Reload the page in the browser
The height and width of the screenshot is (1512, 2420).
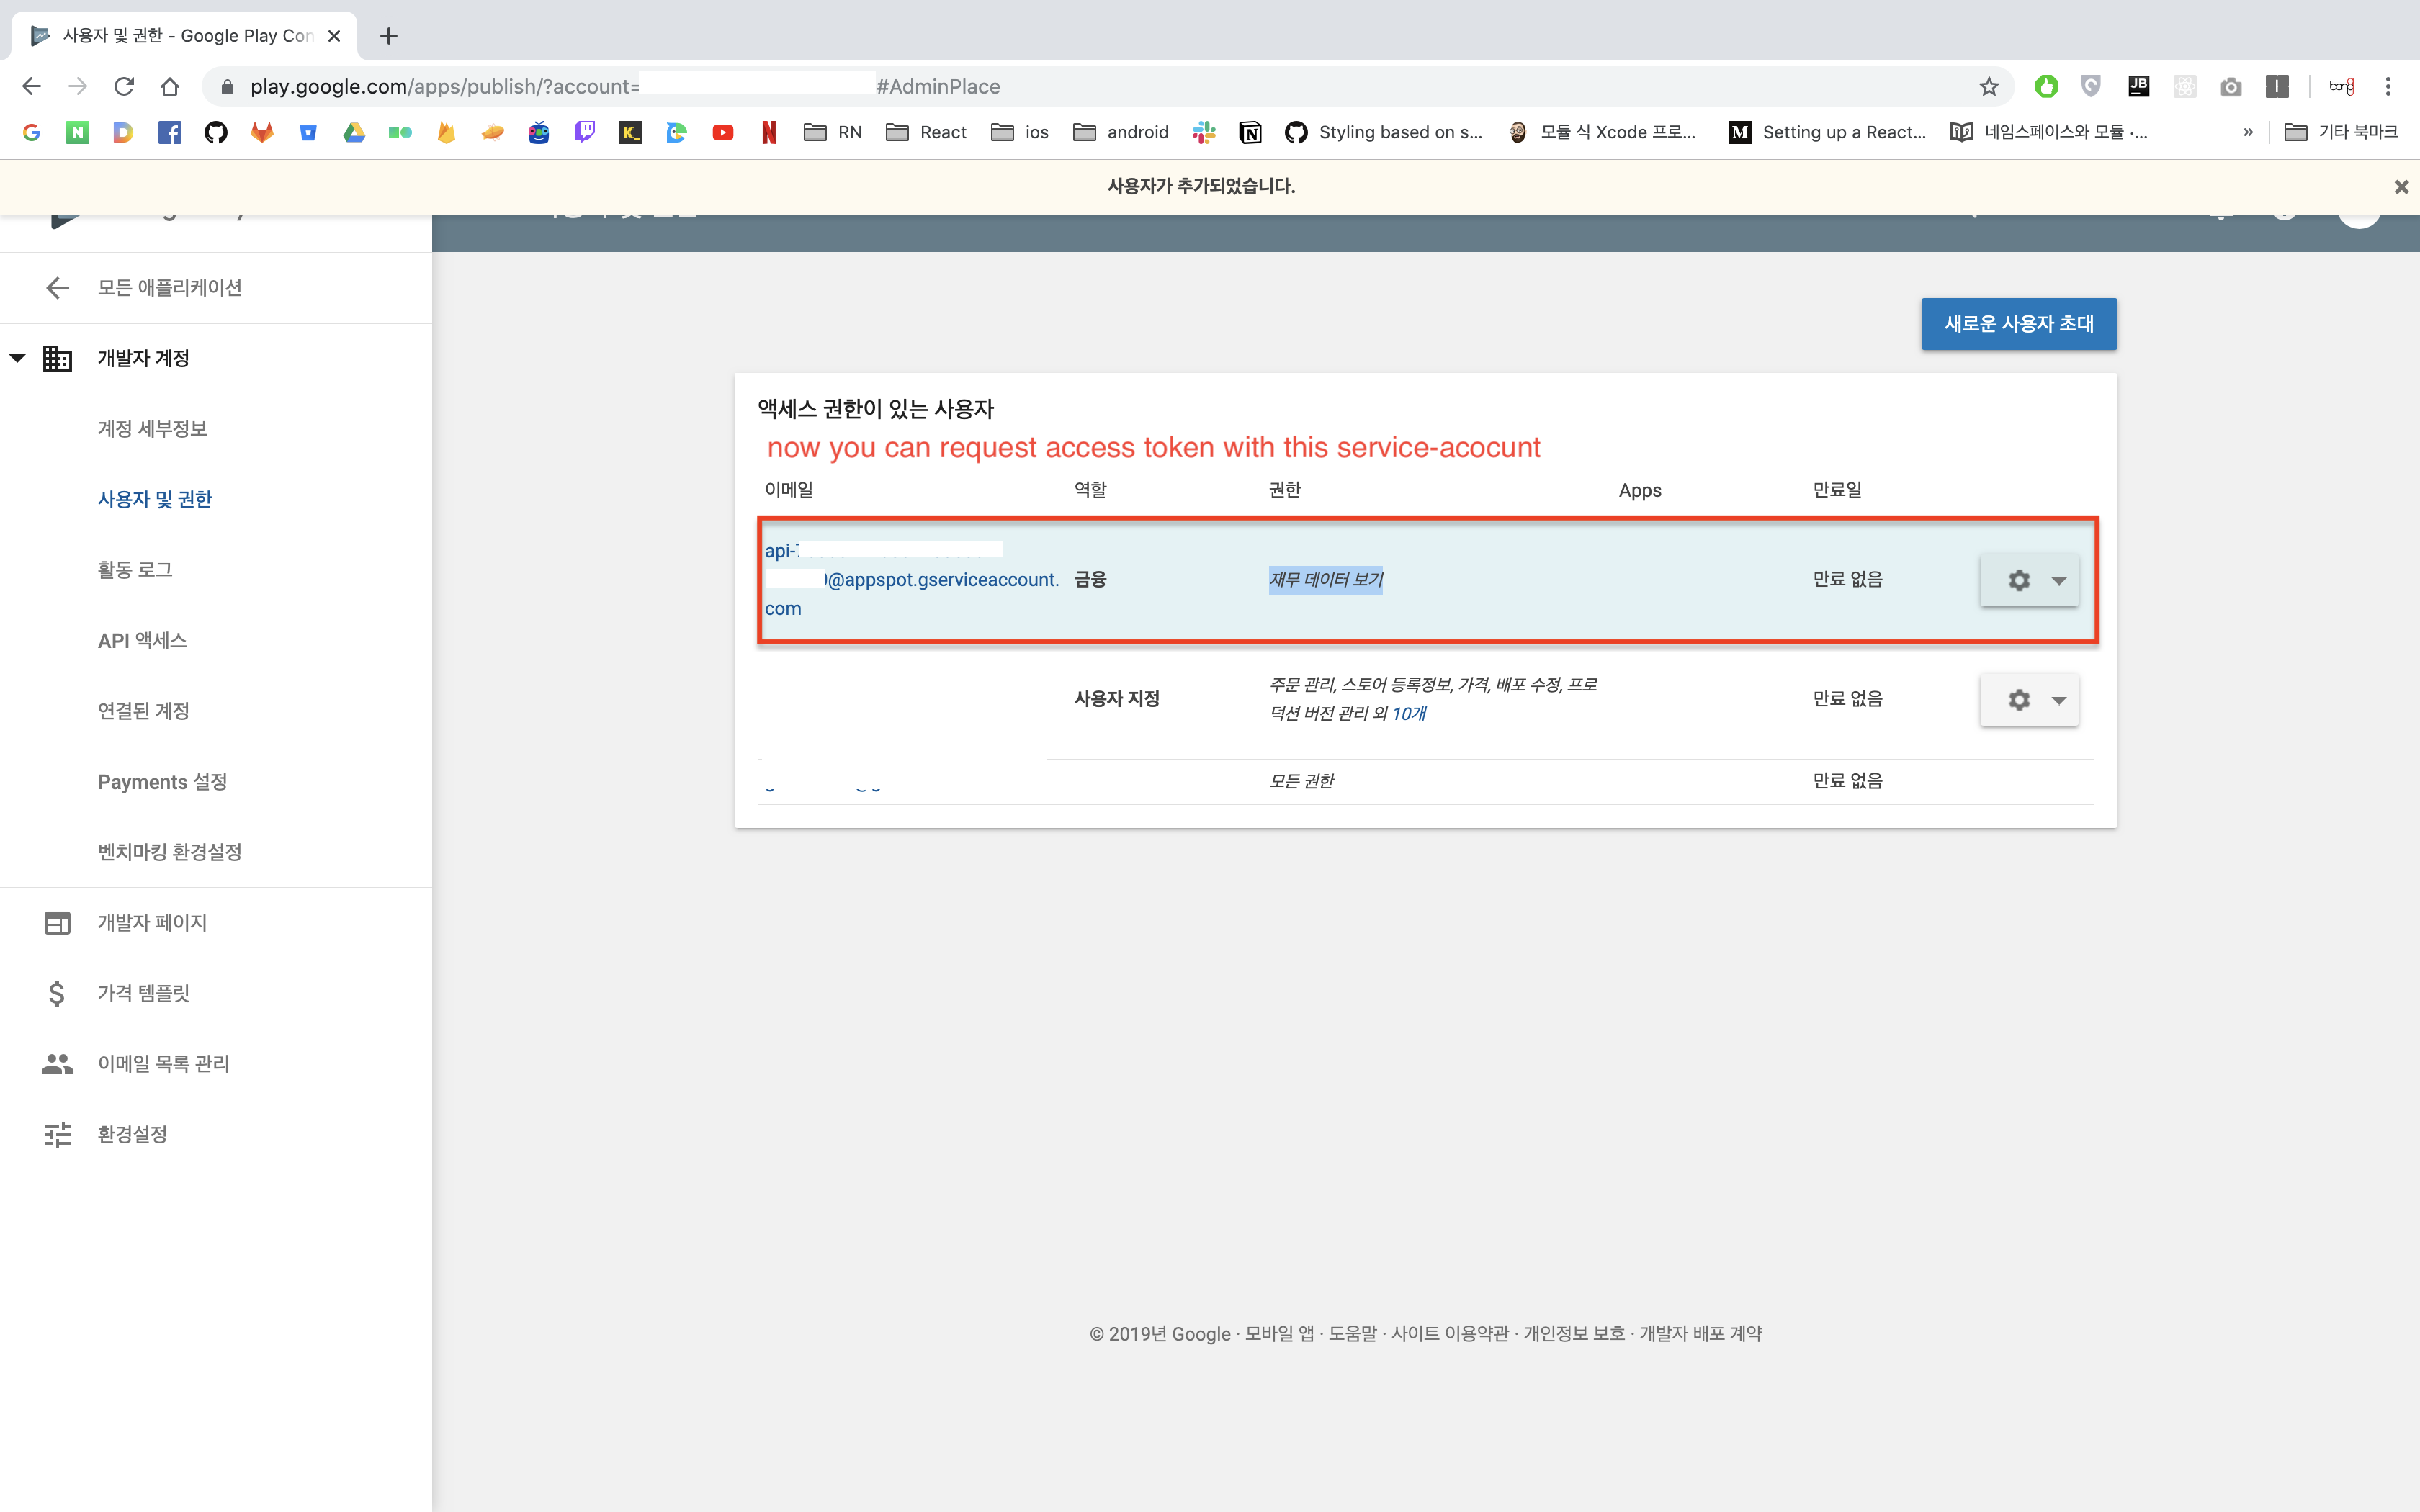(x=124, y=87)
